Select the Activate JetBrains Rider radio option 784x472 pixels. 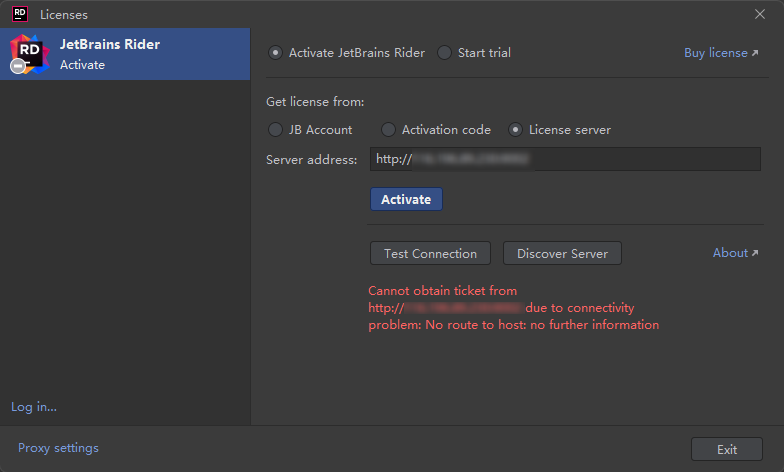[276, 53]
